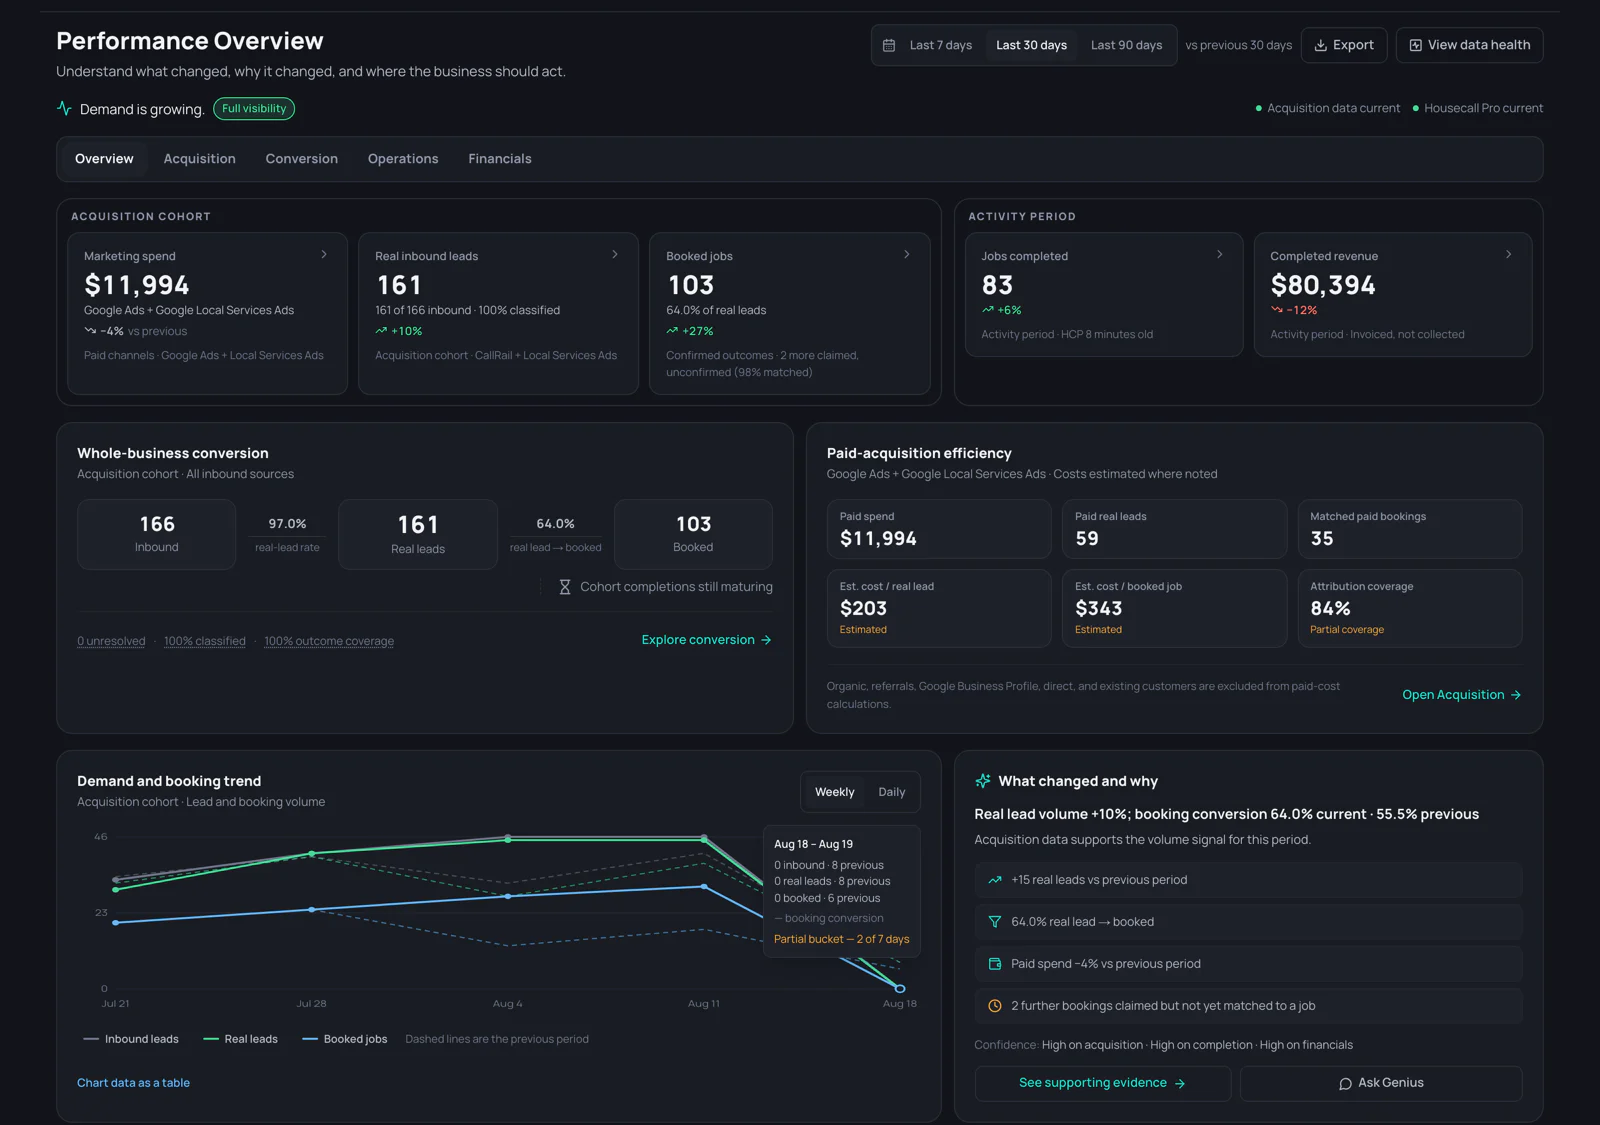
Task: Select the Last 7 days range
Action: click(940, 45)
